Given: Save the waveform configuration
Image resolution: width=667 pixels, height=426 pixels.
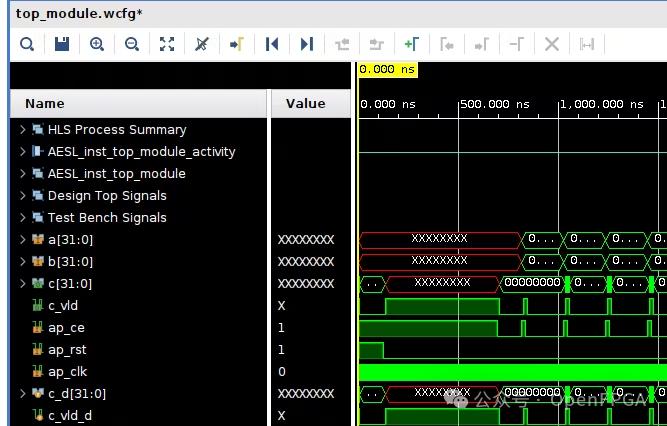Looking at the screenshot, I should pyautogui.click(x=62, y=44).
